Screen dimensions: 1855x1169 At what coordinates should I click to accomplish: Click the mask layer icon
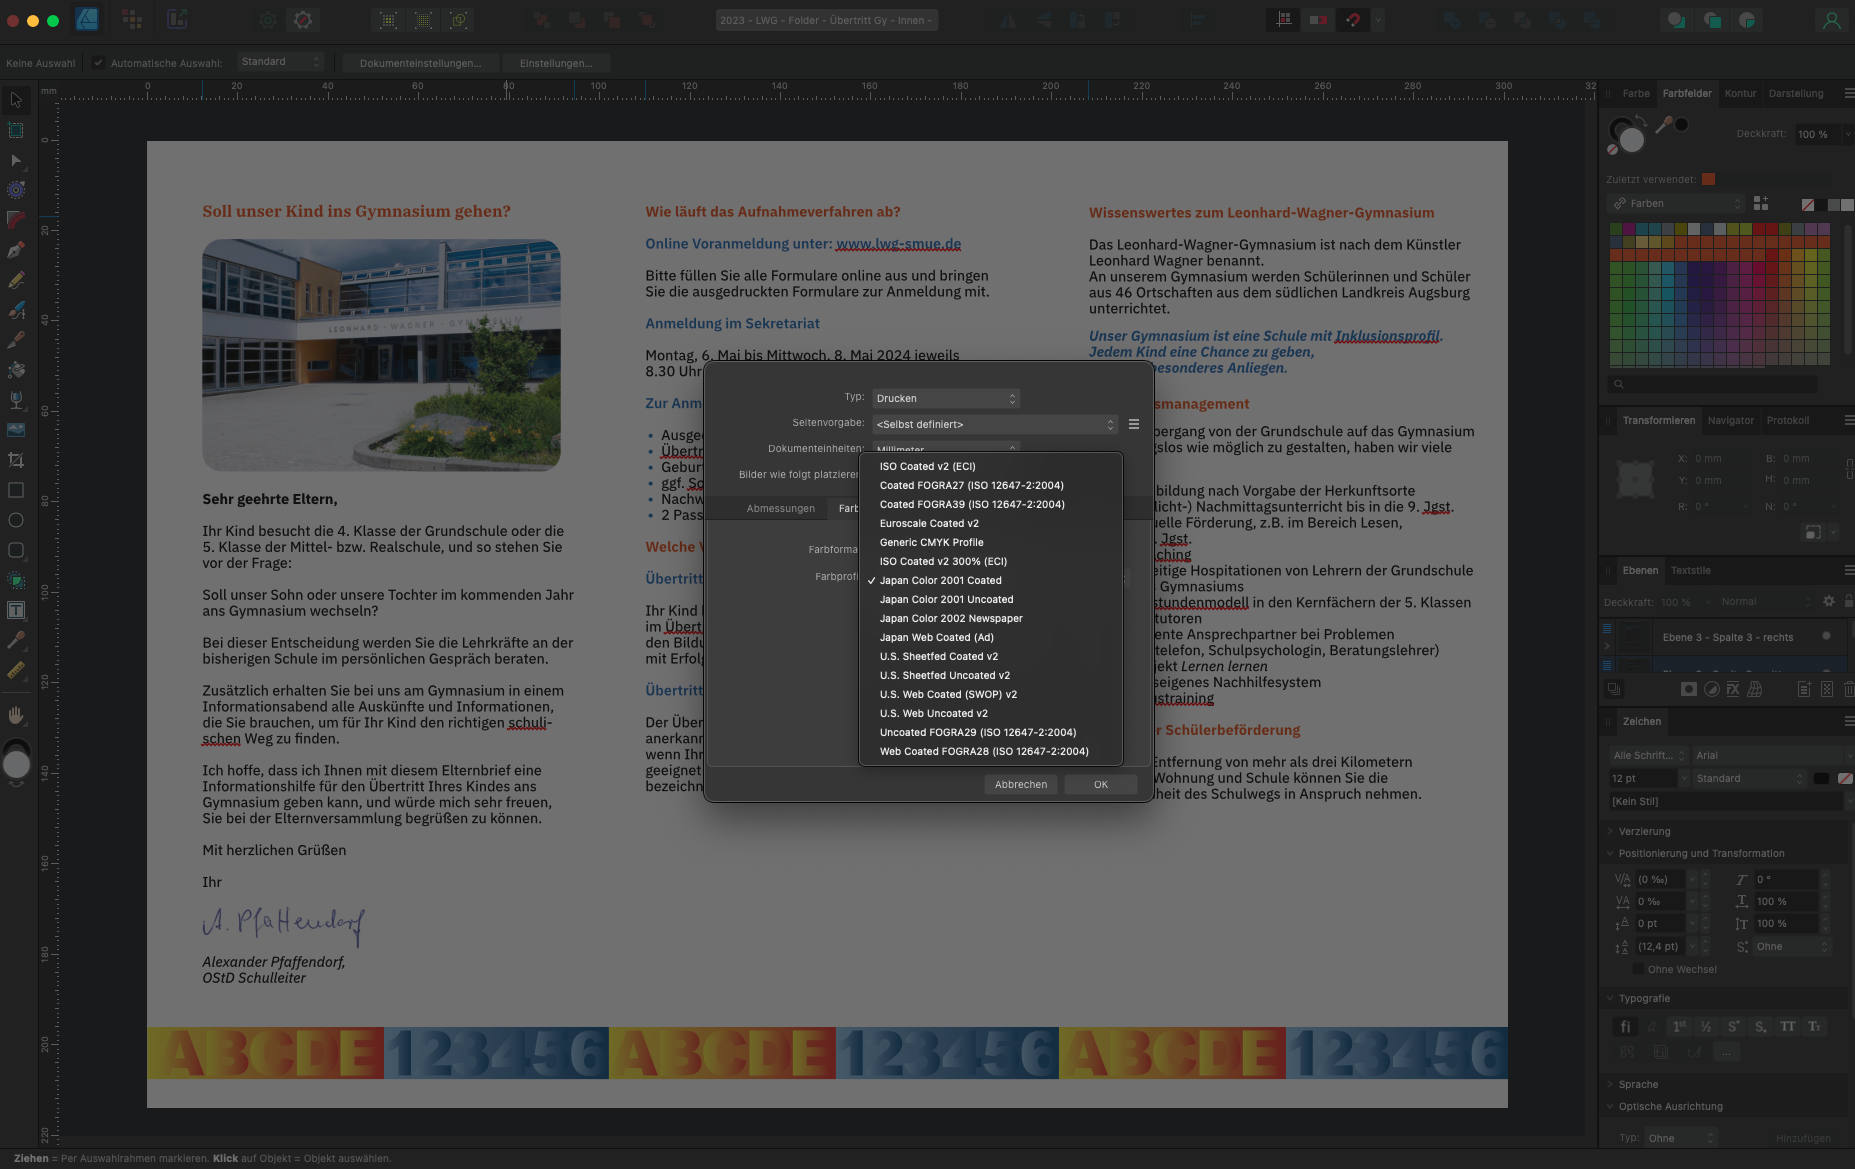pos(1688,689)
